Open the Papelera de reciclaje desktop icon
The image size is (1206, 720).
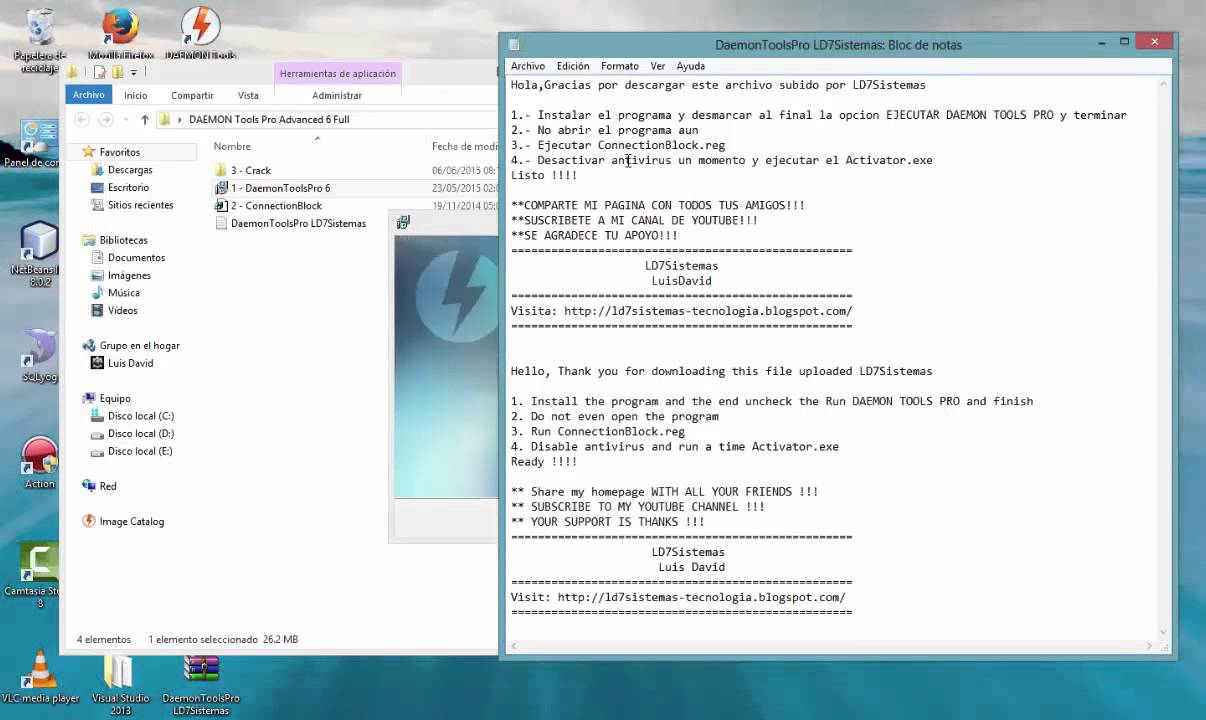[40, 38]
